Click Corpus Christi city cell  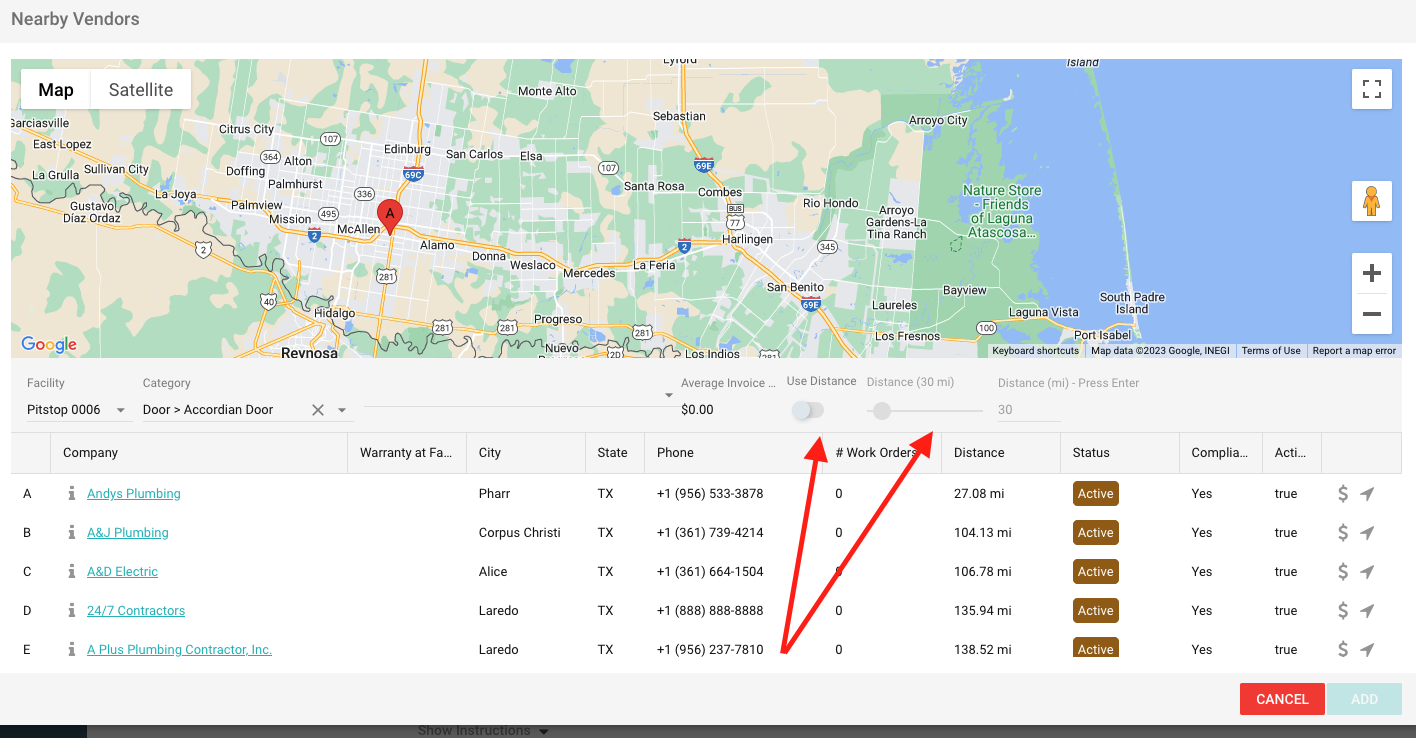tap(520, 533)
